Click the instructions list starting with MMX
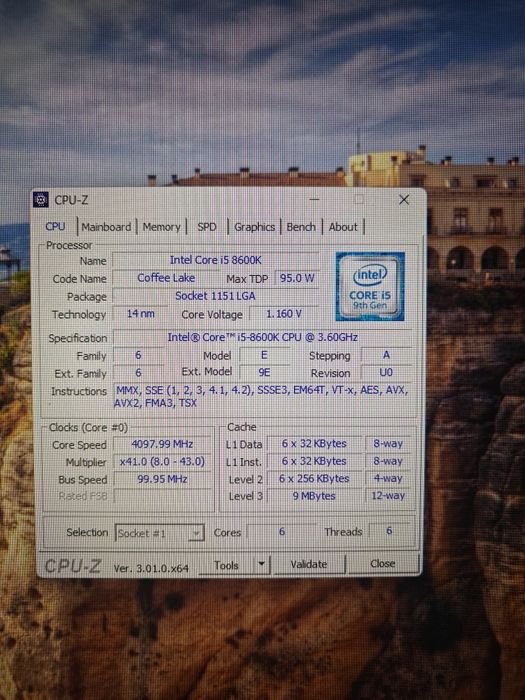 pos(262,396)
